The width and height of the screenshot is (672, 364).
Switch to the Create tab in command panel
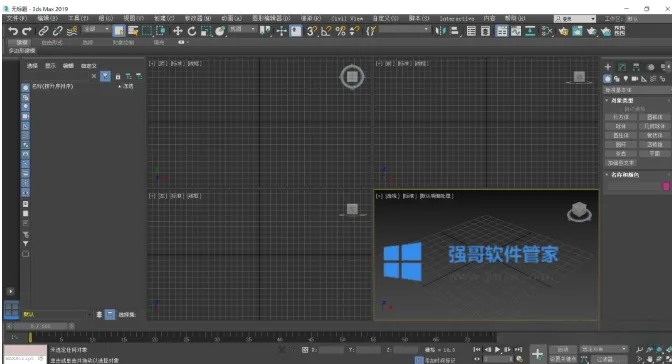tap(608, 67)
